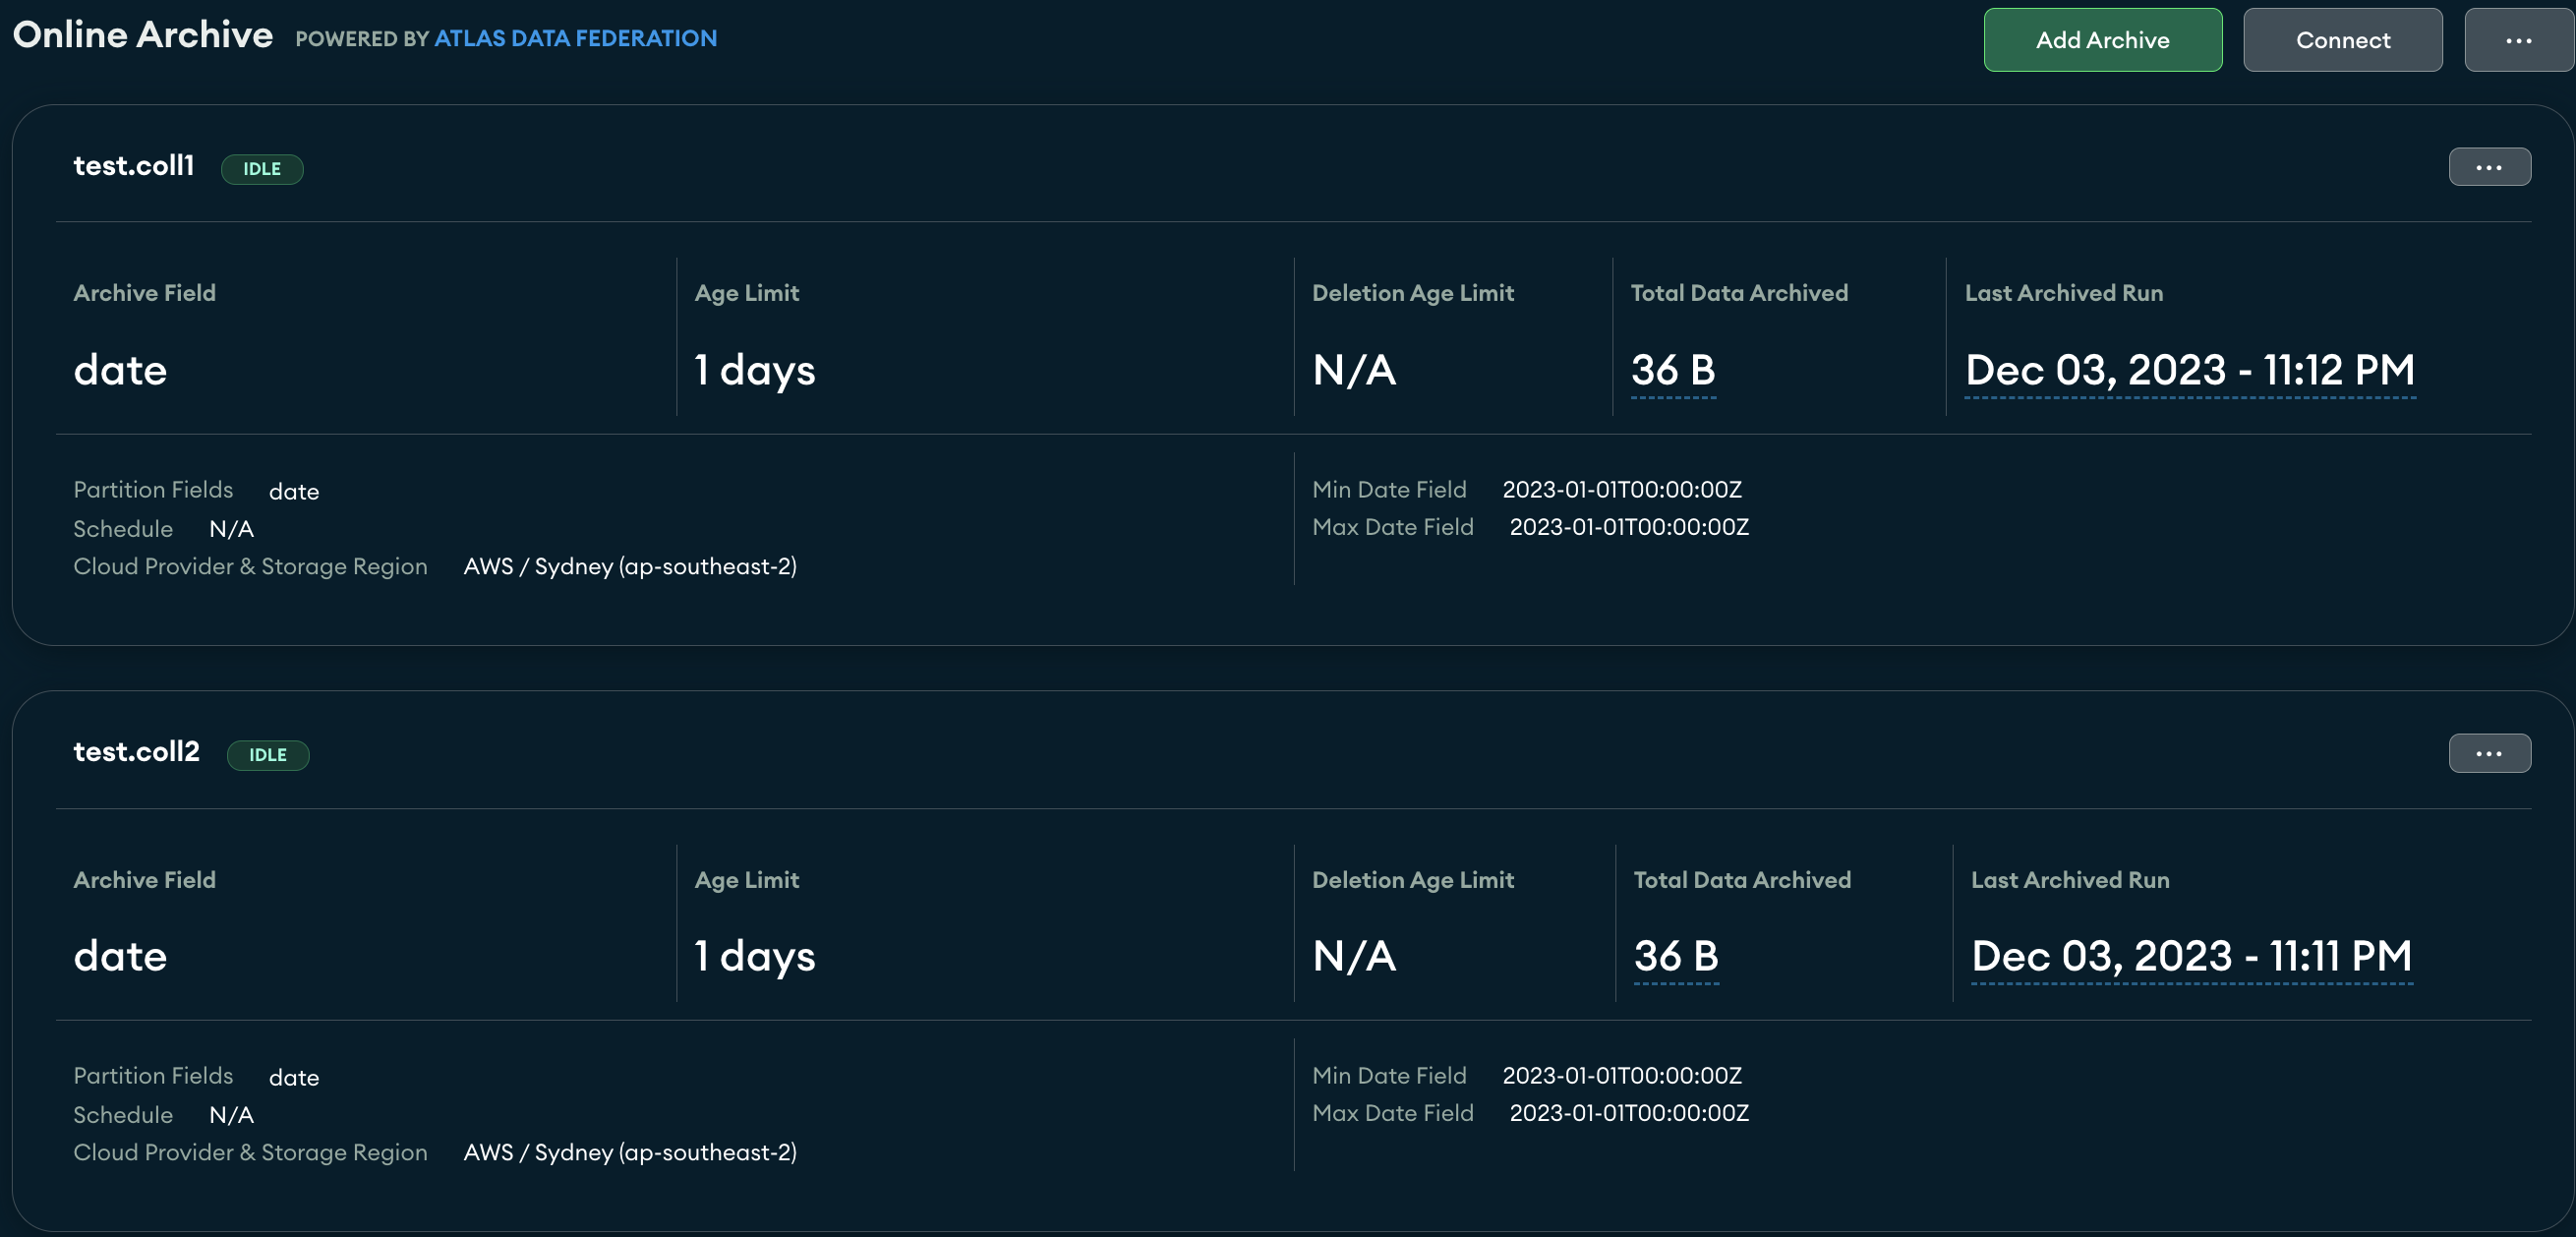Click the test.coll2 archive name
The width and height of the screenshot is (2576, 1237).
[x=137, y=751]
